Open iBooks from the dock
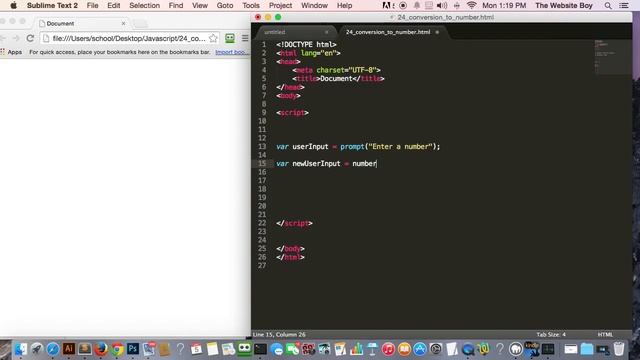This screenshot has height=360, width=640. (404, 349)
